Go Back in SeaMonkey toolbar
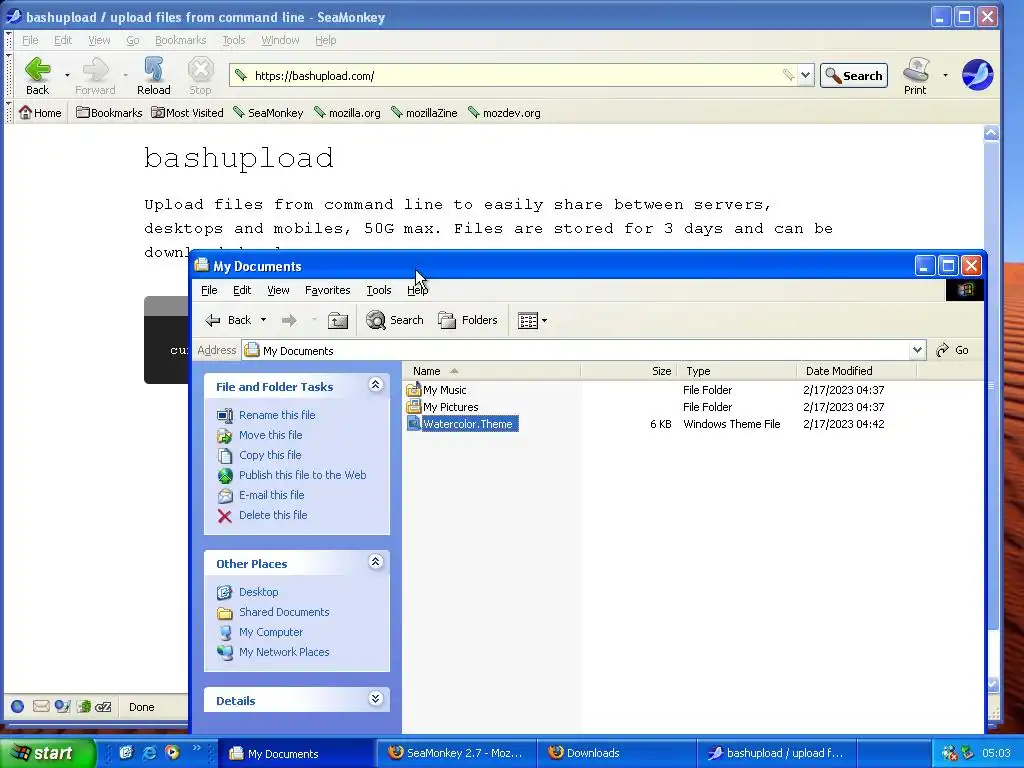 [x=37, y=76]
